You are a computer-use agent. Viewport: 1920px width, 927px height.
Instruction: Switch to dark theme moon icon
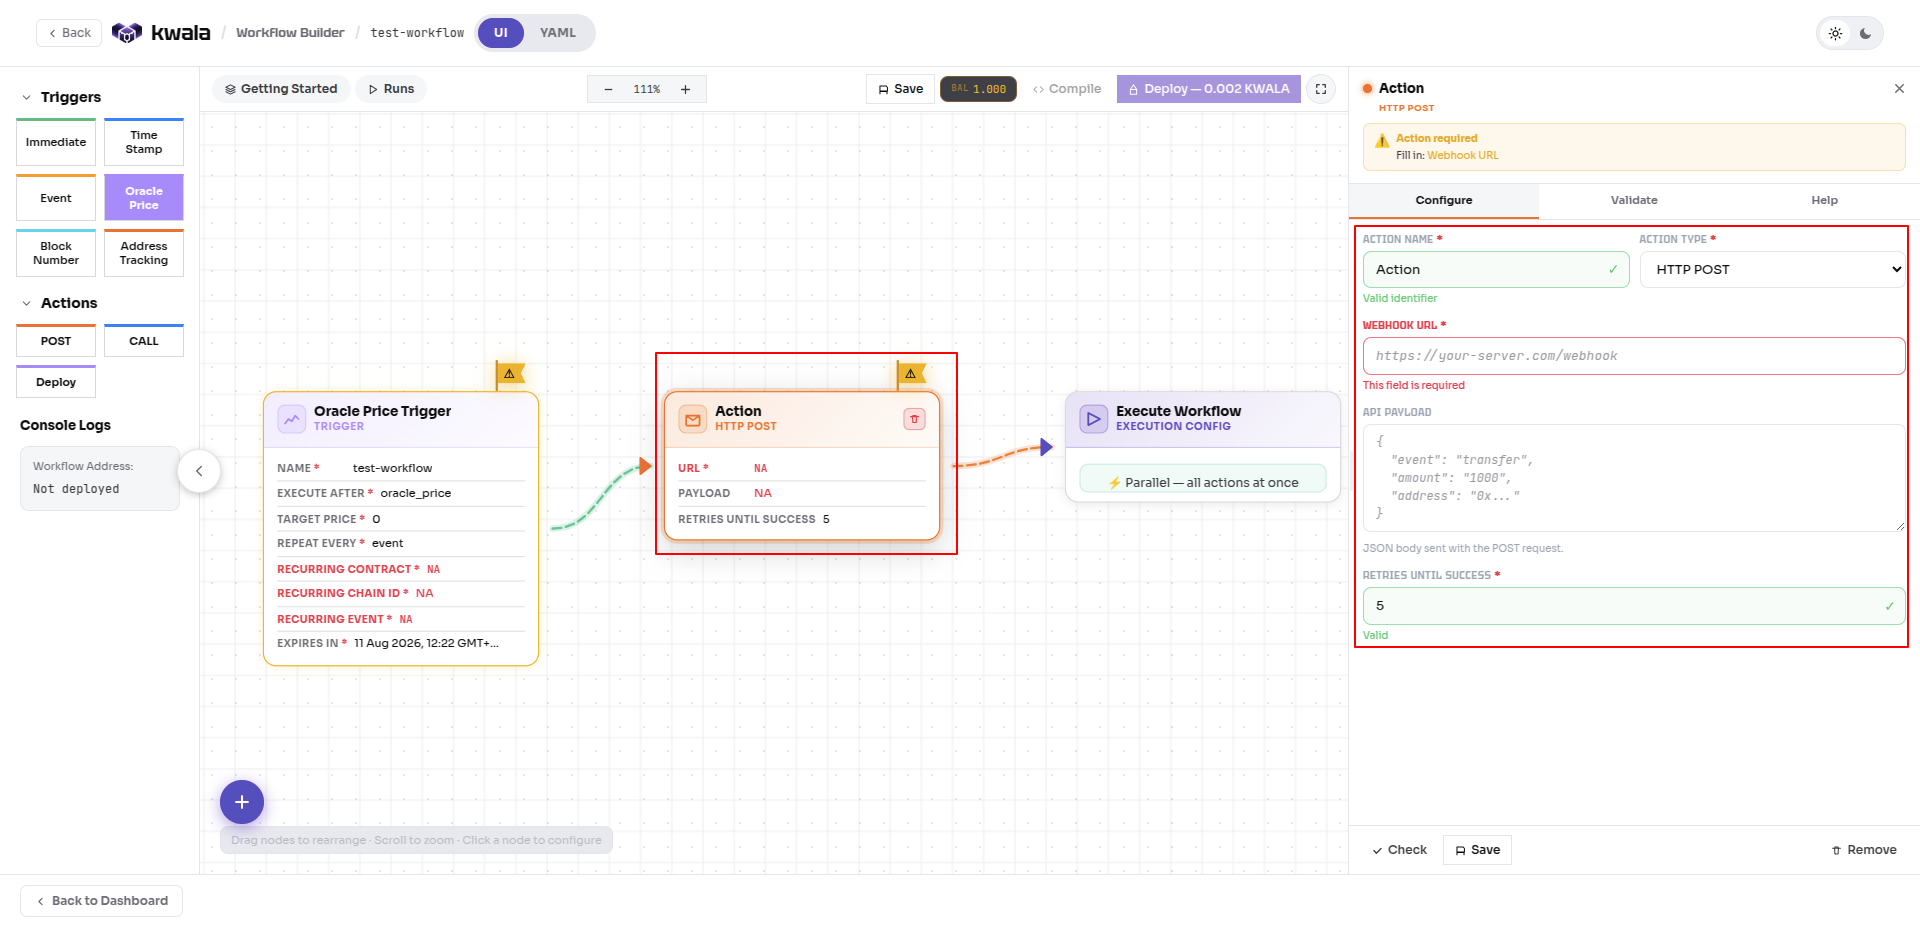click(1865, 33)
